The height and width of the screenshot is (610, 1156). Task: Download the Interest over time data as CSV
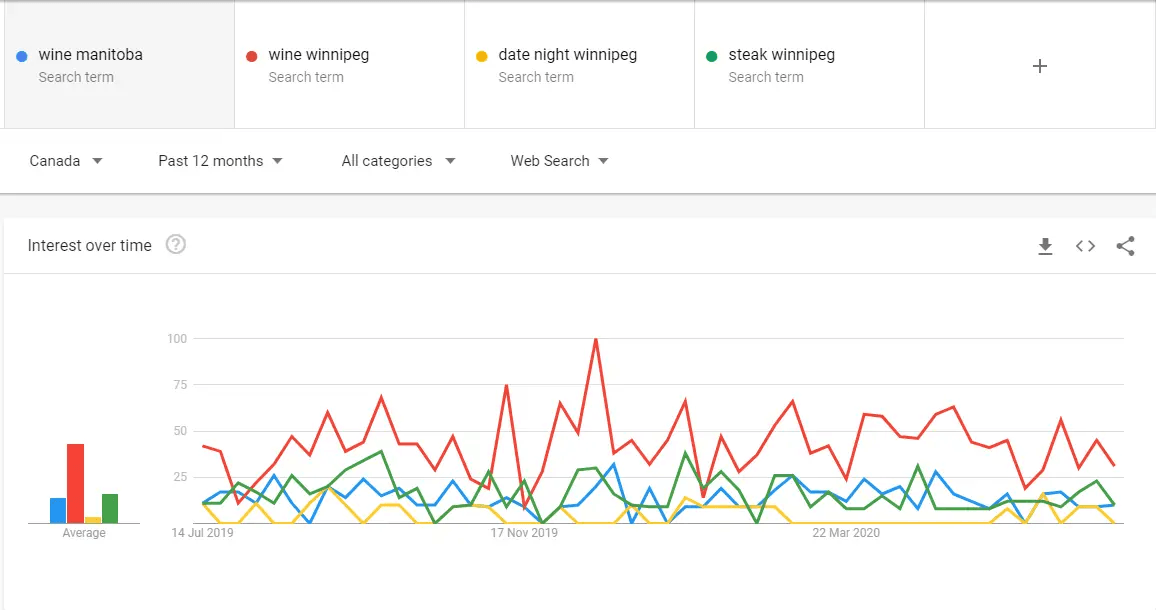tap(1045, 246)
